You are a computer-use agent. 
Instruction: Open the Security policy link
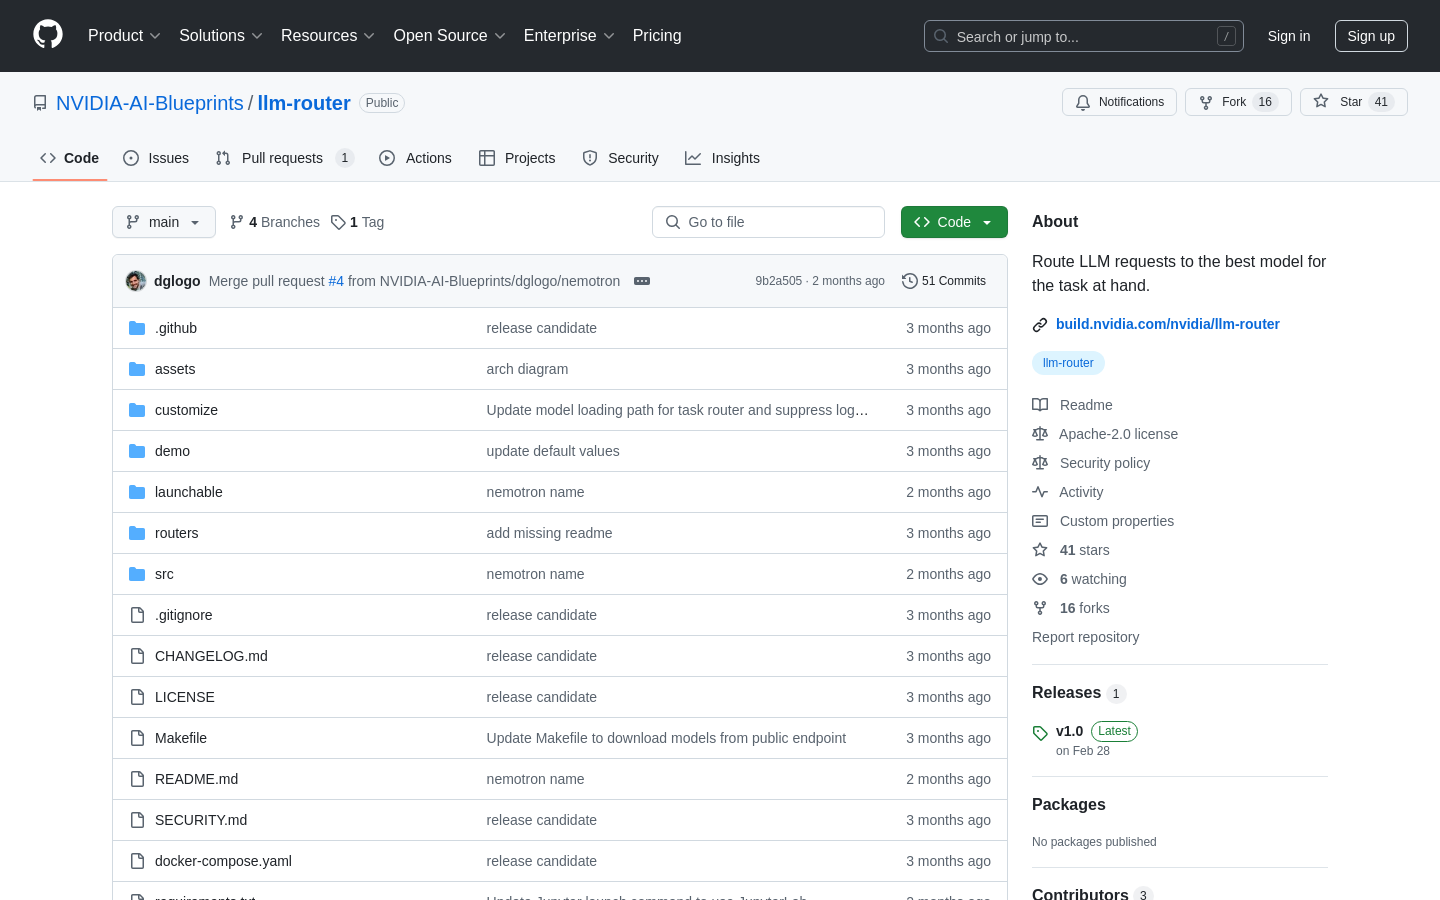pos(1091,463)
